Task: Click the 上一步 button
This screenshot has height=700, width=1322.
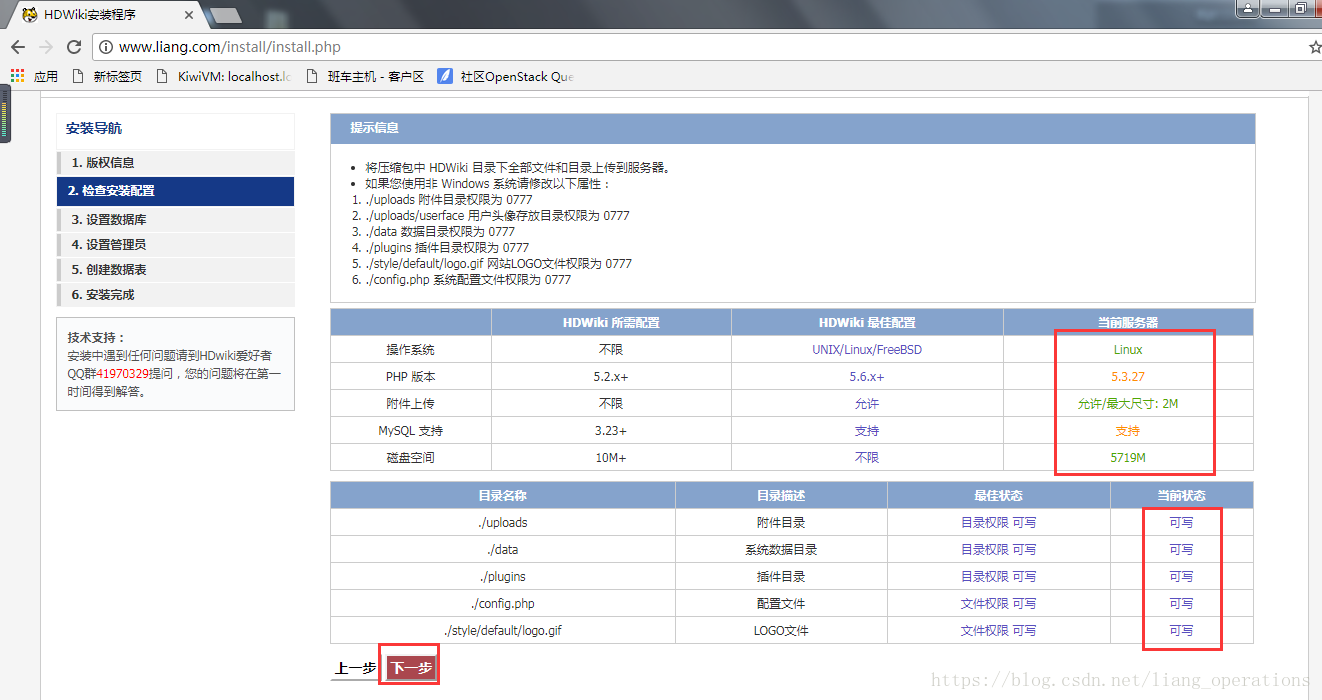Action: point(356,669)
